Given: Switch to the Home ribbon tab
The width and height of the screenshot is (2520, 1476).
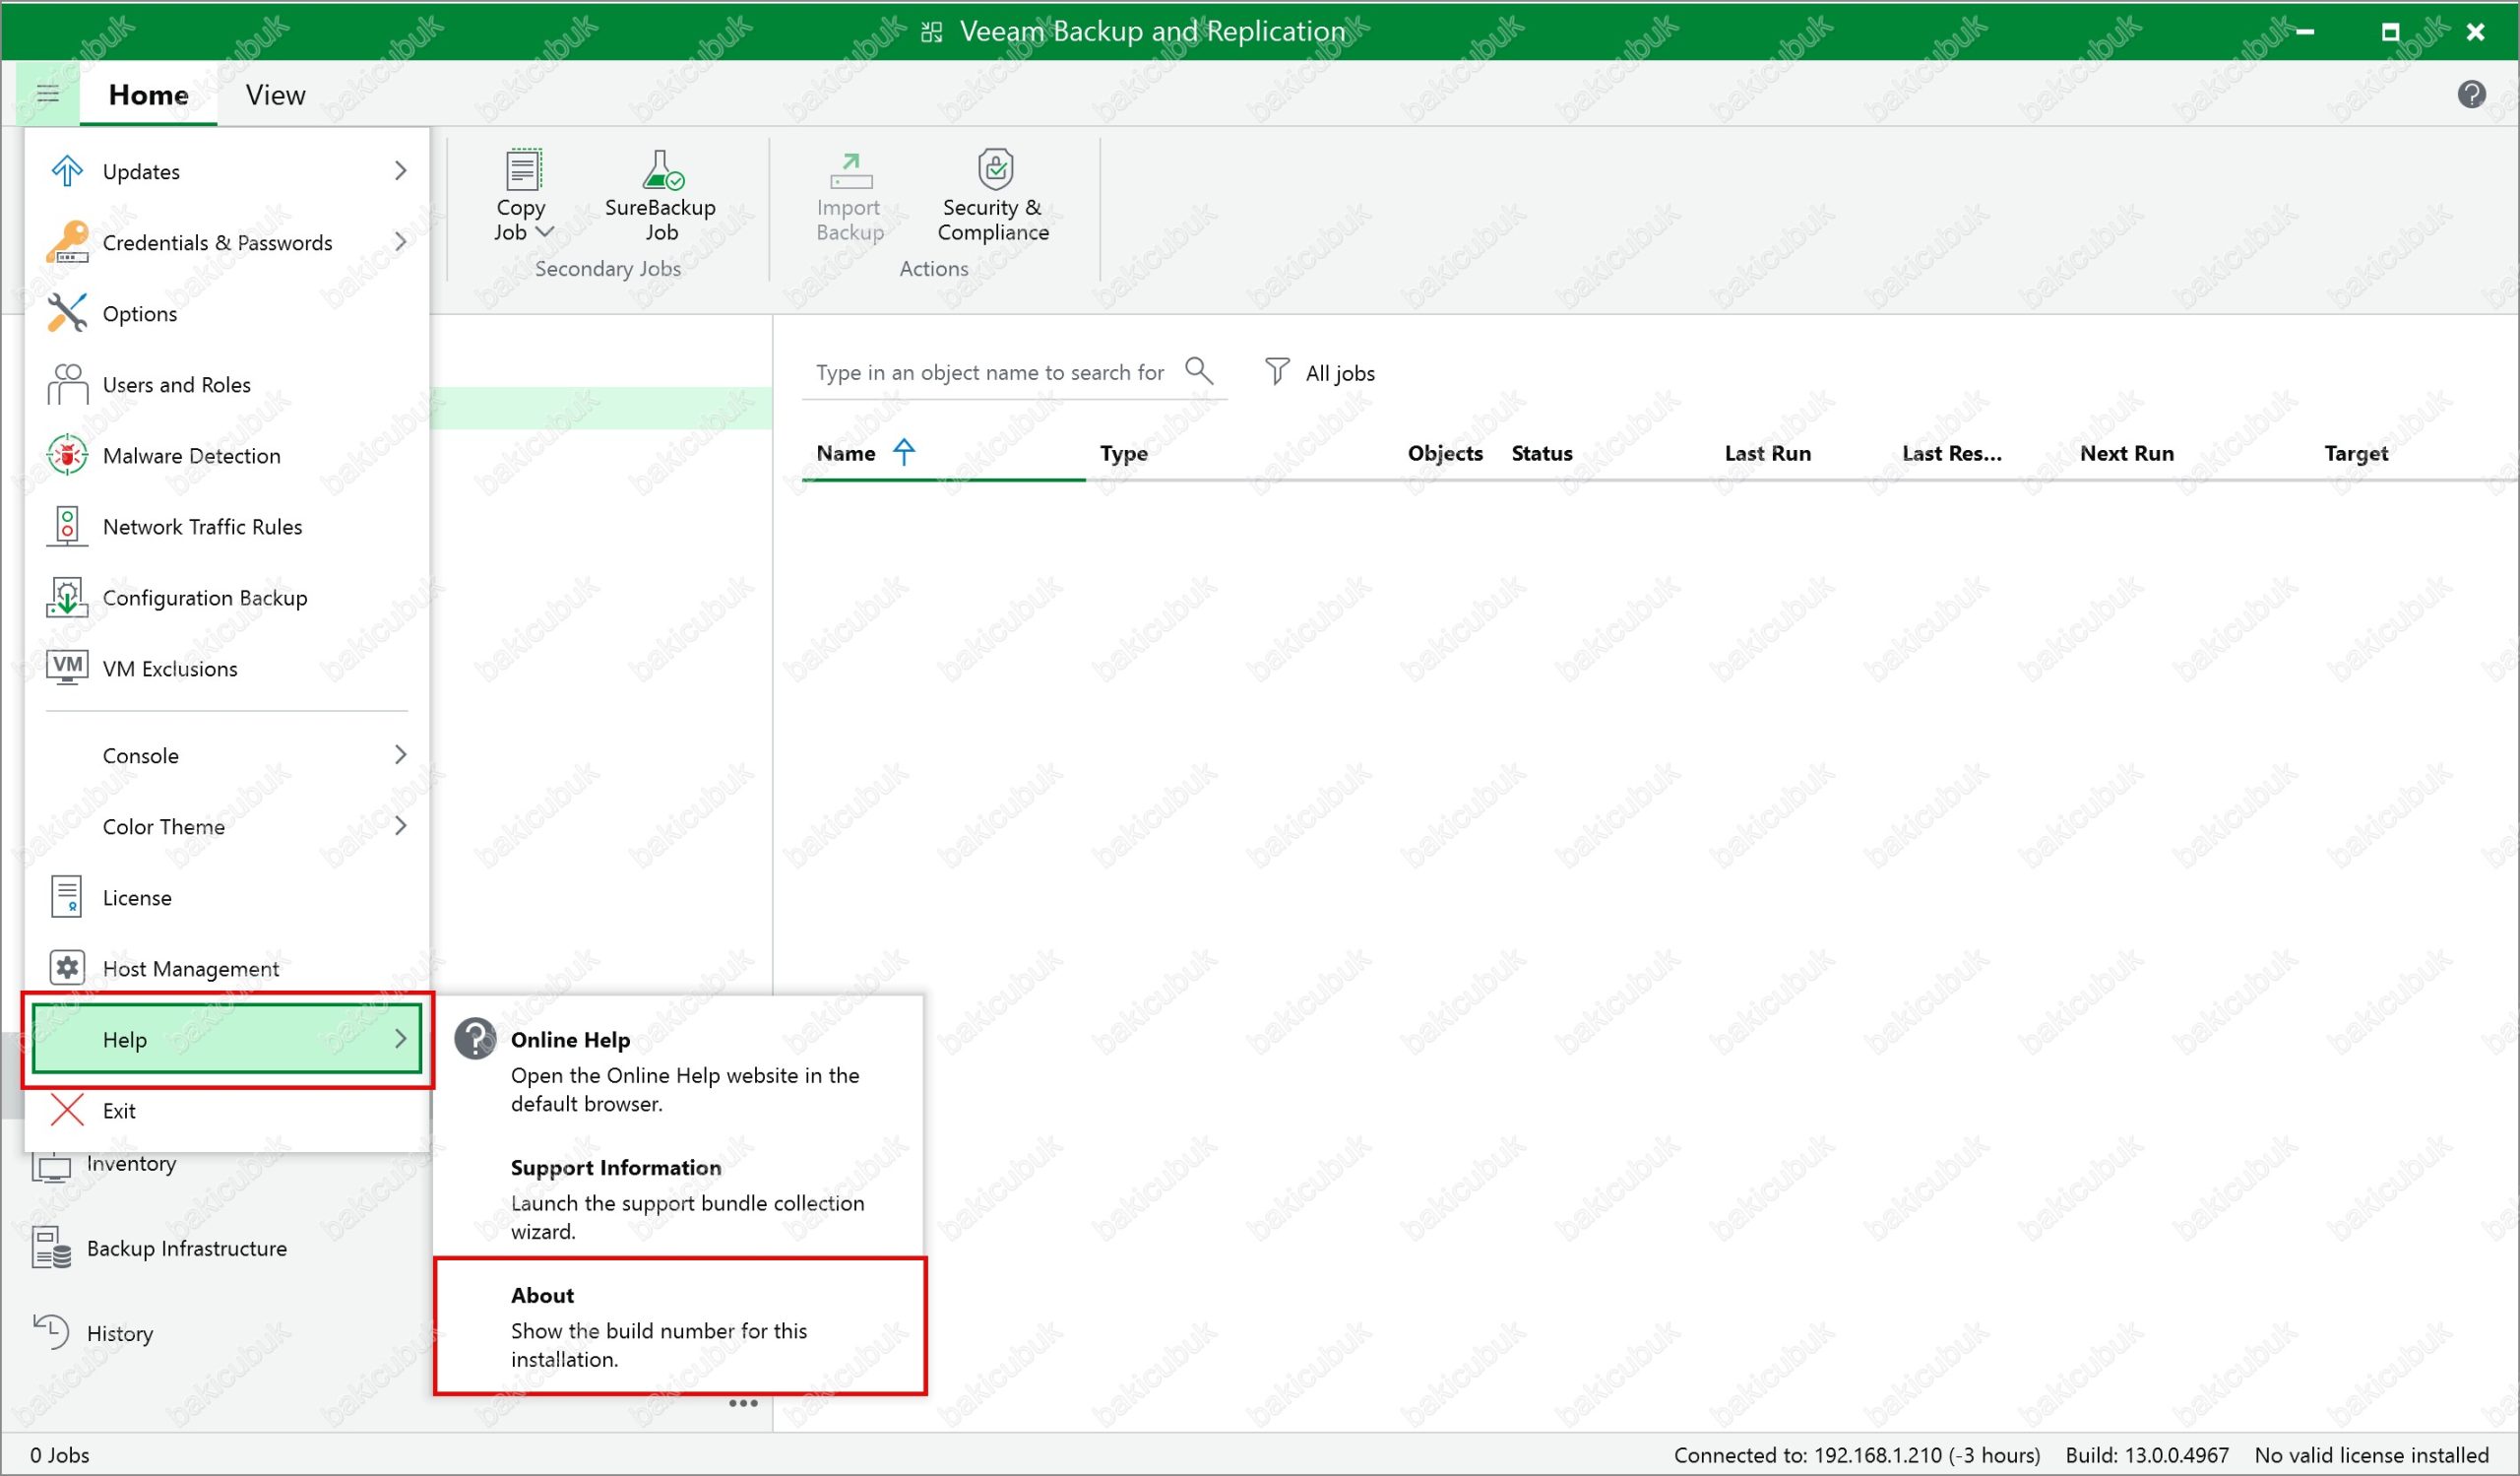Looking at the screenshot, I should click(148, 95).
